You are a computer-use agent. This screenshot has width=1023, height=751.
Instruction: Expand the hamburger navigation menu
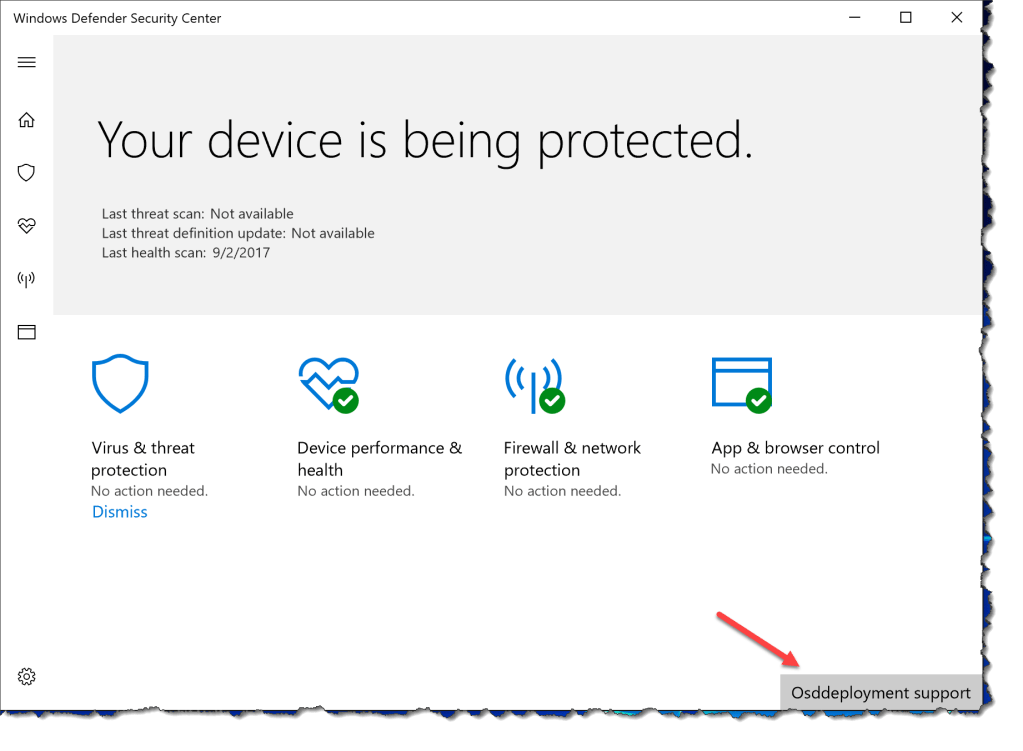(26, 62)
